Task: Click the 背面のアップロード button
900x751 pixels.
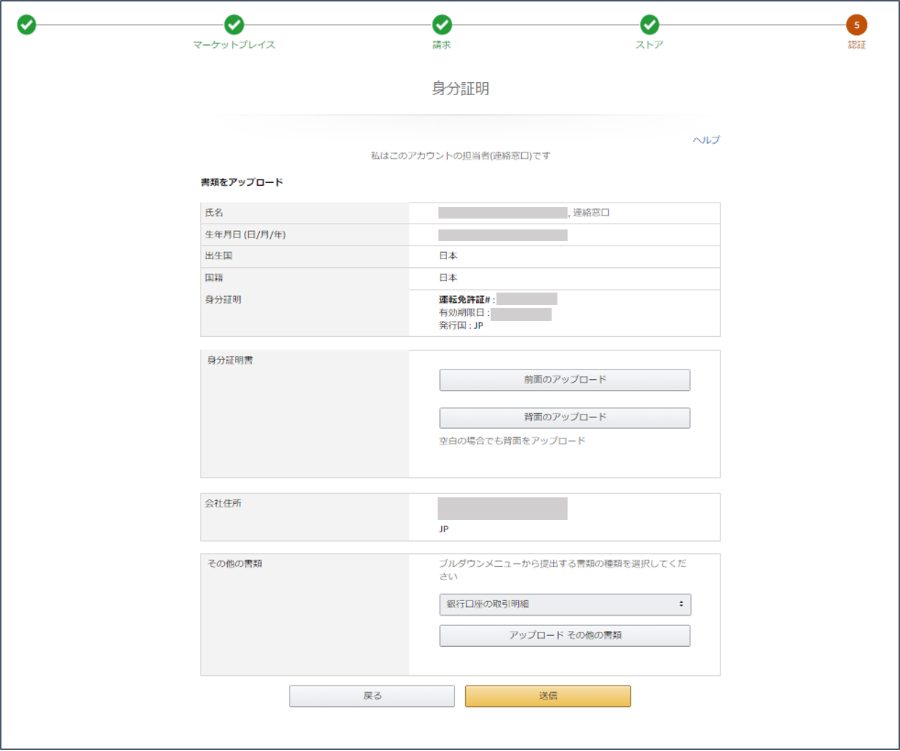Action: 565,417
